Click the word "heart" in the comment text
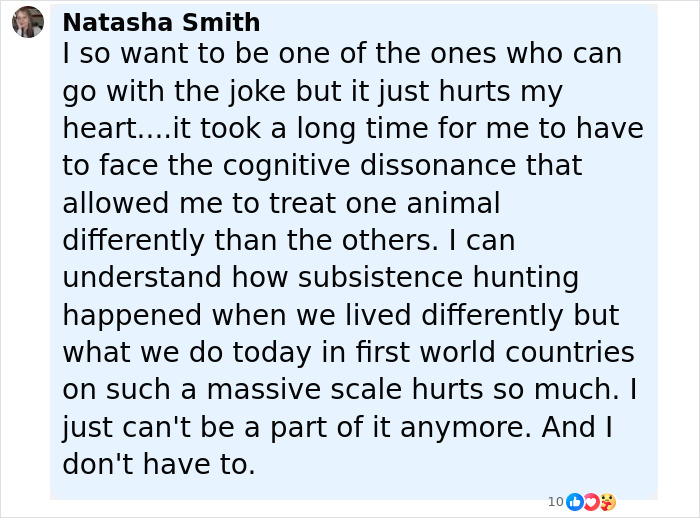Image resolution: width=700 pixels, height=518 pixels. (100, 128)
